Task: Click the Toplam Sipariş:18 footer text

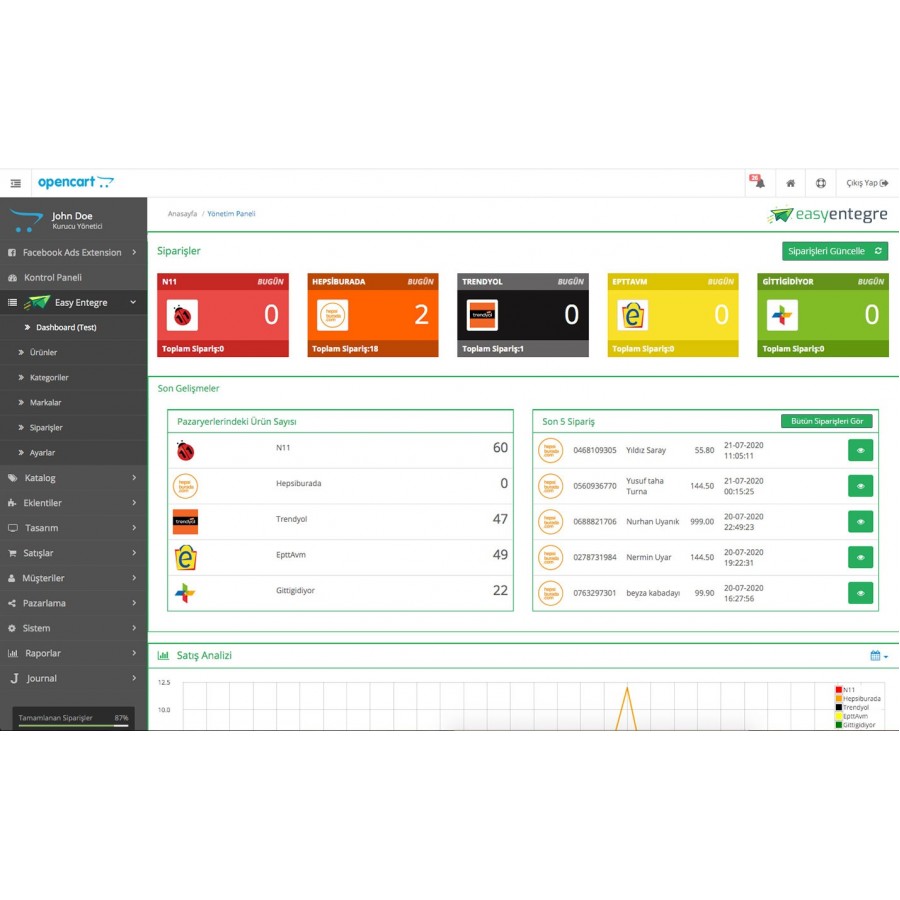Action: [345, 348]
